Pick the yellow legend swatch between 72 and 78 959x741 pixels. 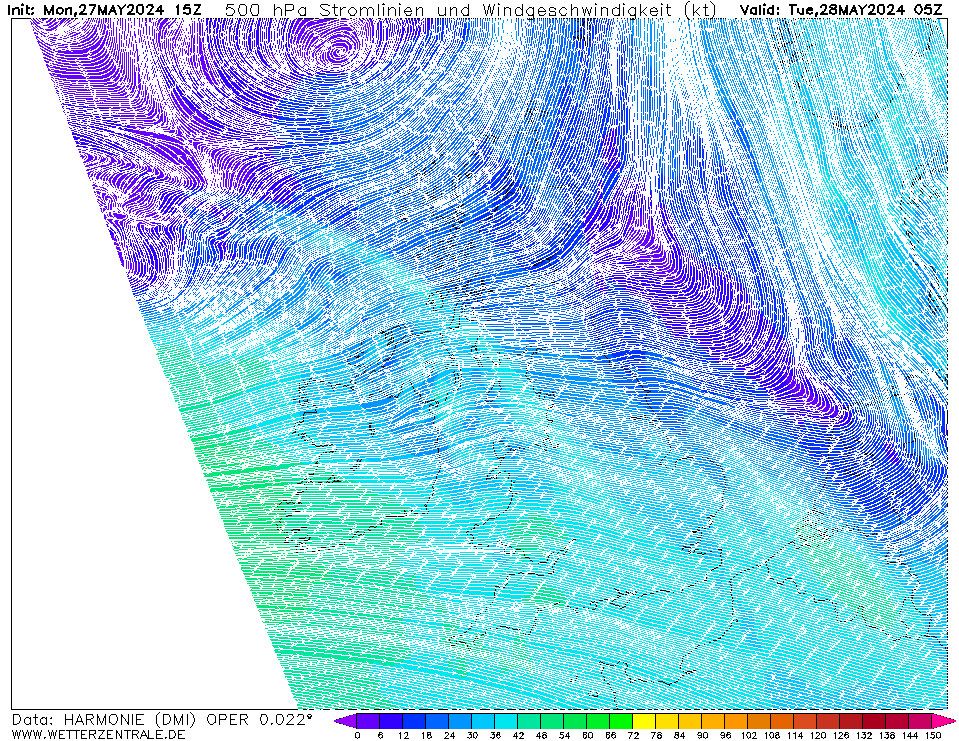[644, 721]
